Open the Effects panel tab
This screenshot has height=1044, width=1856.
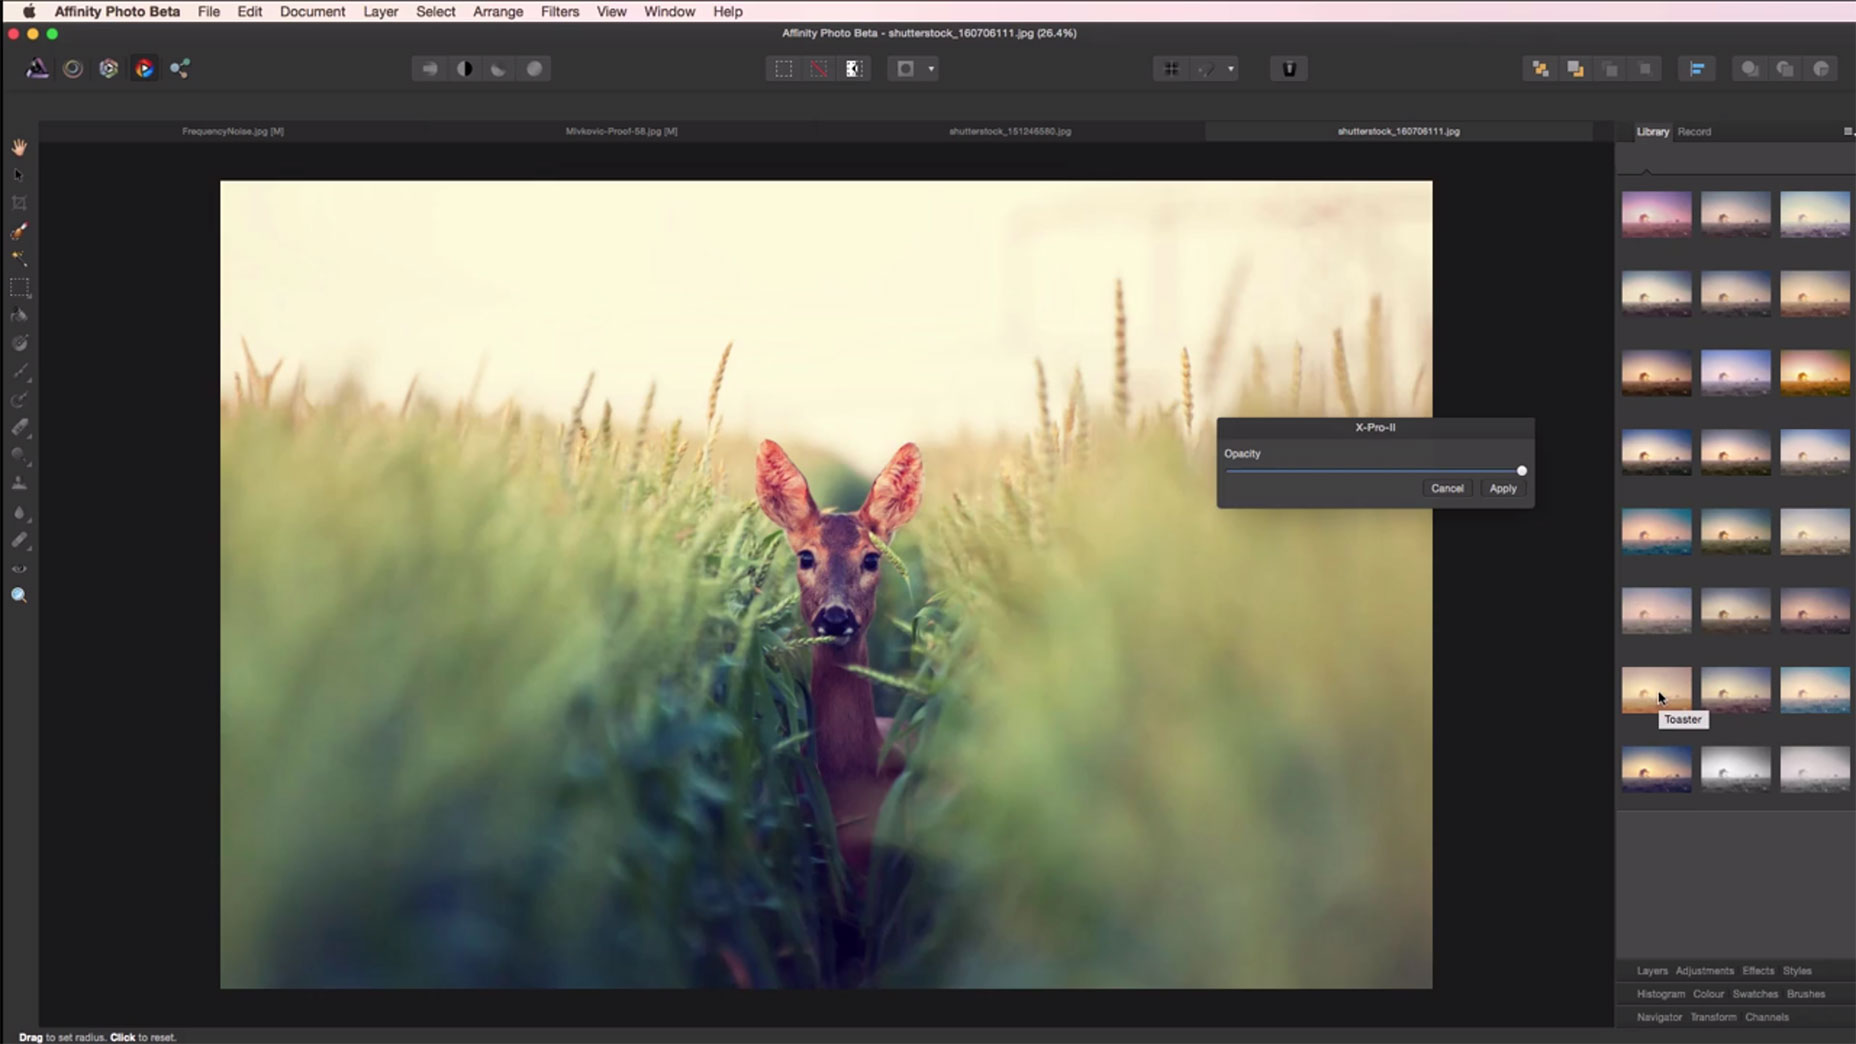1758,971
